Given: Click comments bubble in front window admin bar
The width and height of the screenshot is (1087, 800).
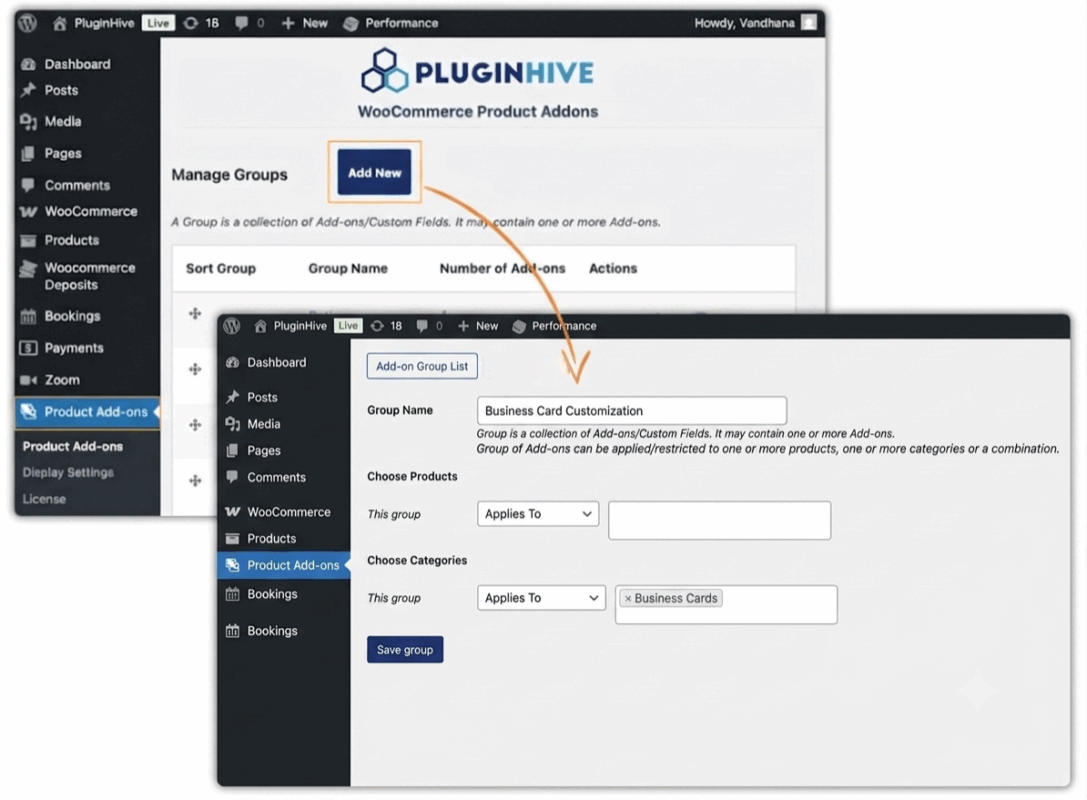Looking at the screenshot, I should 421,326.
